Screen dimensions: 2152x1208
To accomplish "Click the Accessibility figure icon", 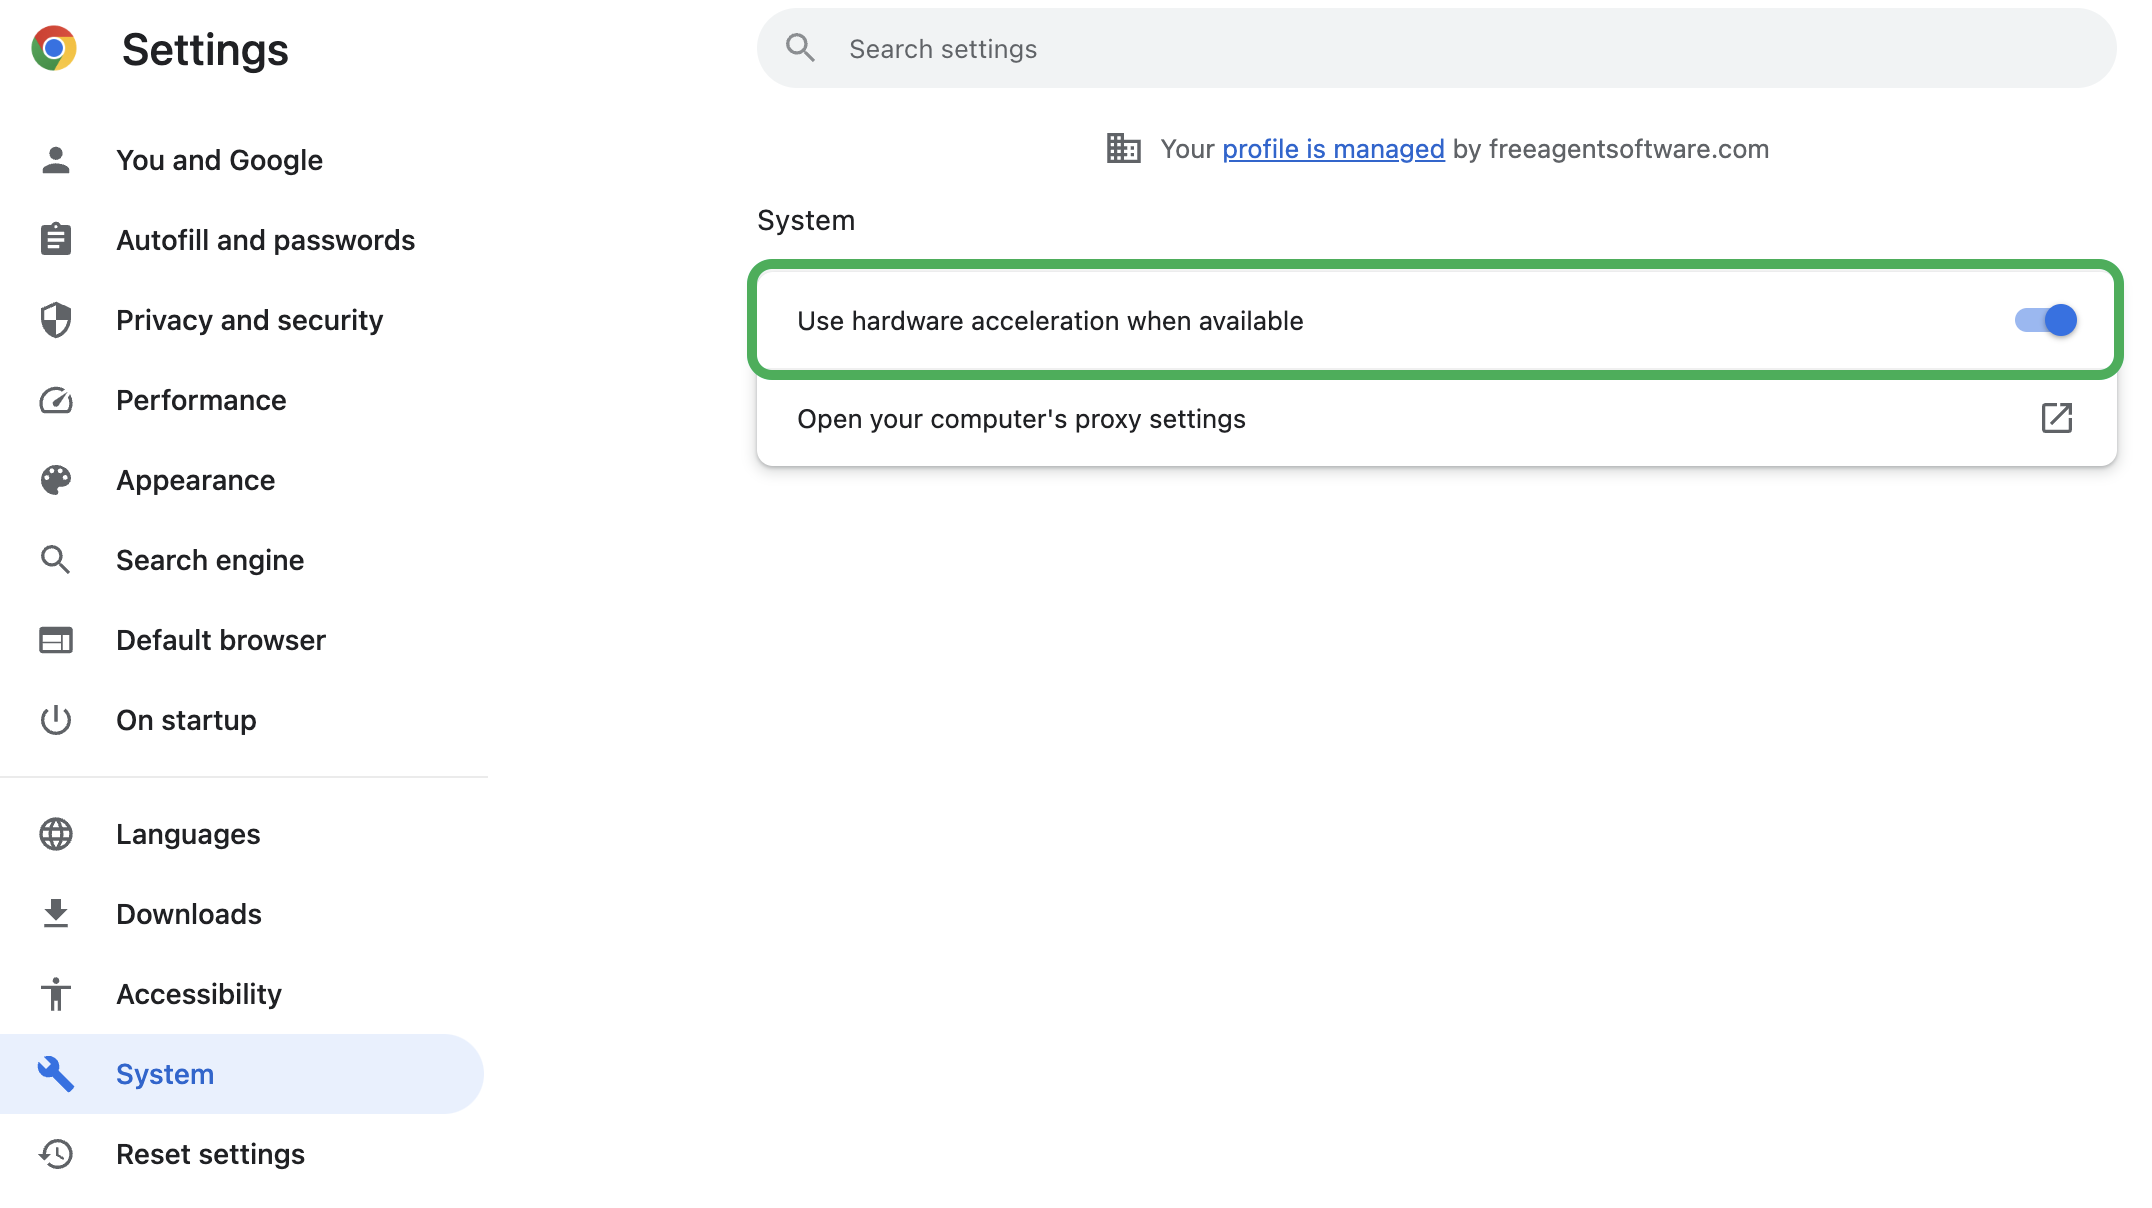I will click(56, 994).
